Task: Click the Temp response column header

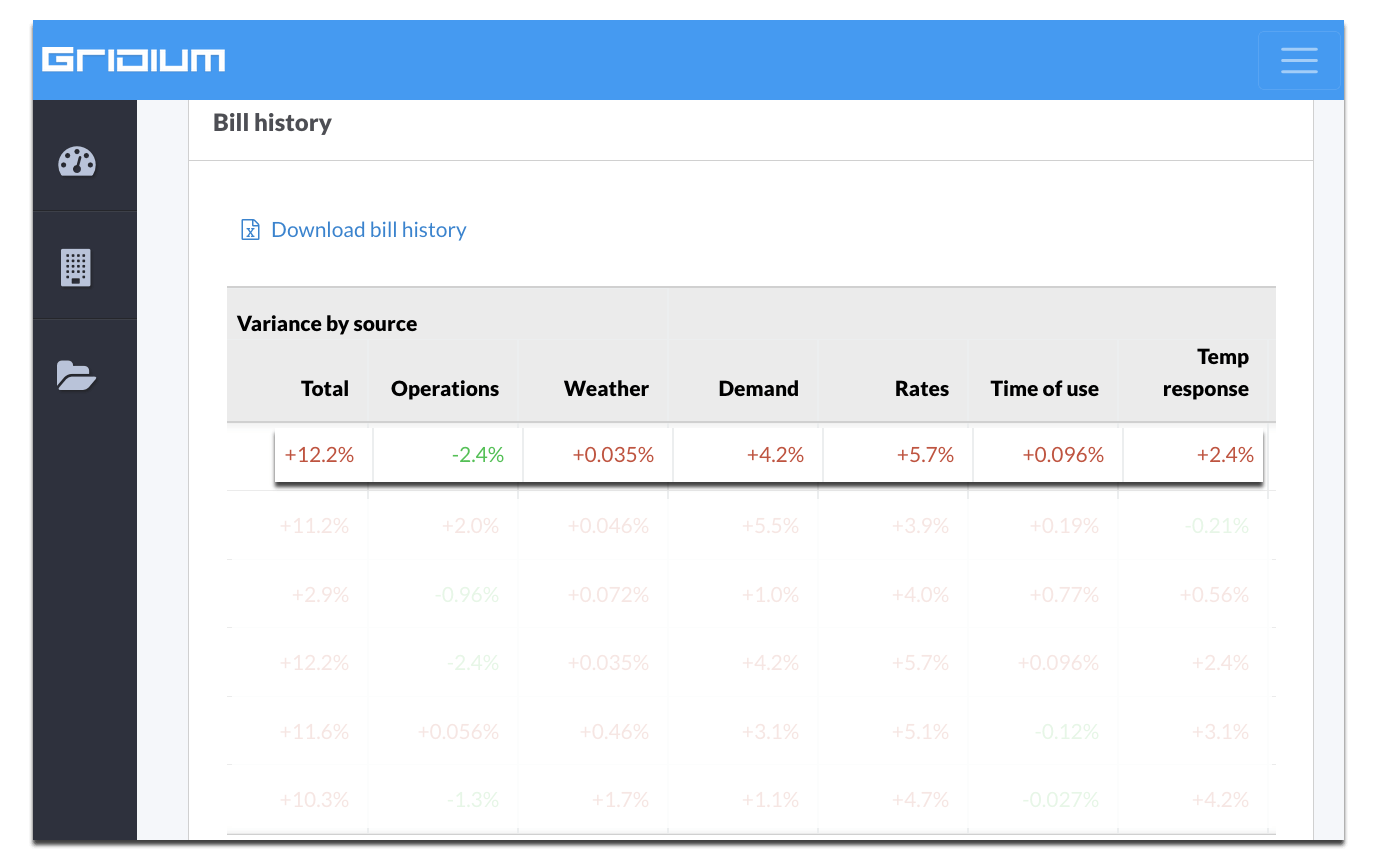Action: [x=1205, y=372]
